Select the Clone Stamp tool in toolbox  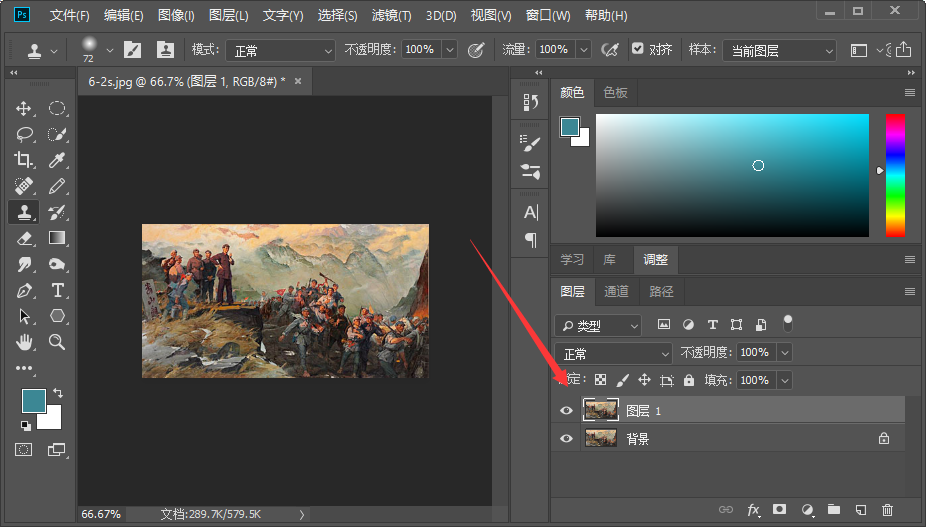pyautogui.click(x=24, y=212)
